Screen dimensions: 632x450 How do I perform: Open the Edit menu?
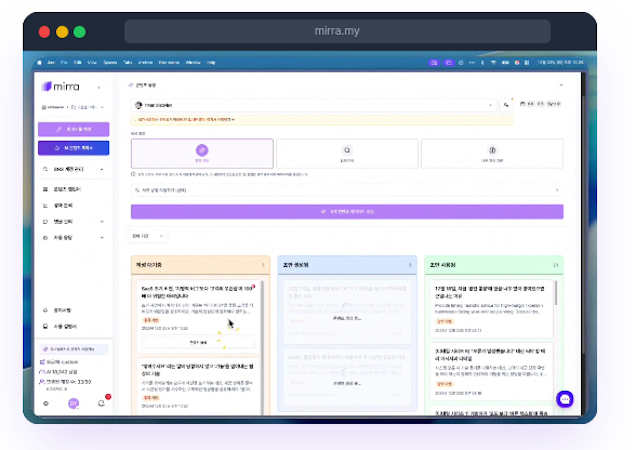[77, 62]
